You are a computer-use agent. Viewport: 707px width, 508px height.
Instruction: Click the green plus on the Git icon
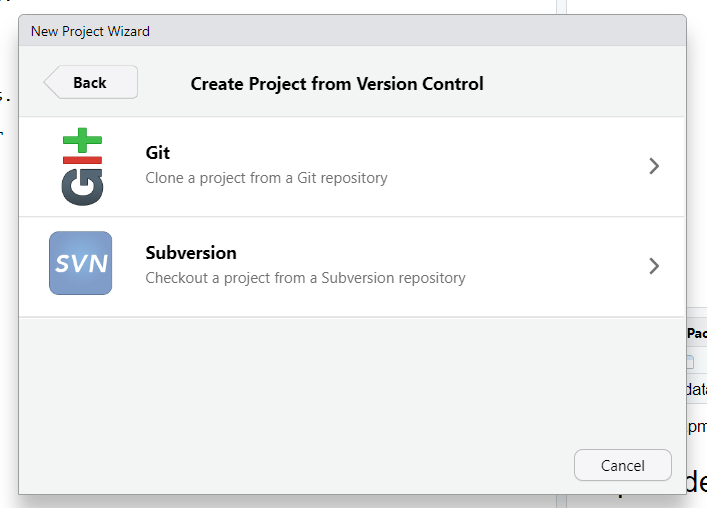(x=81, y=140)
